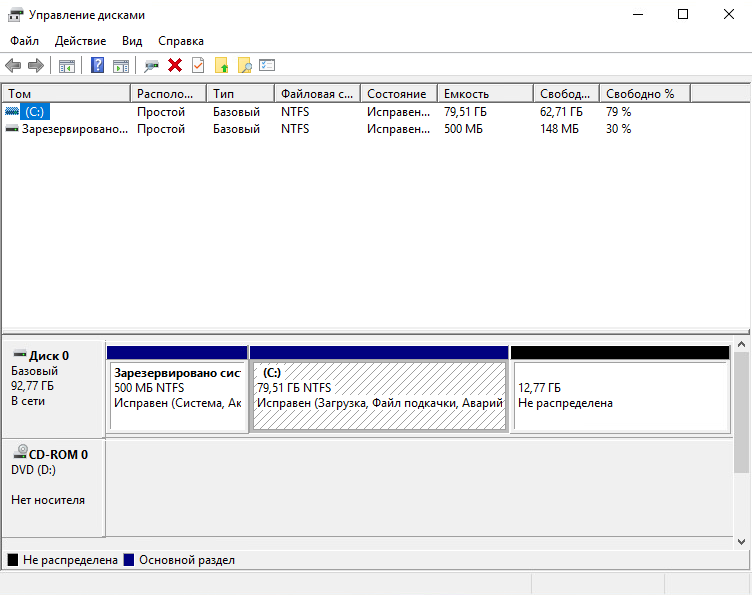This screenshot has width=752, height=595.
Task: Click the 92,77 ГБ disk size text
Action: click(33, 386)
